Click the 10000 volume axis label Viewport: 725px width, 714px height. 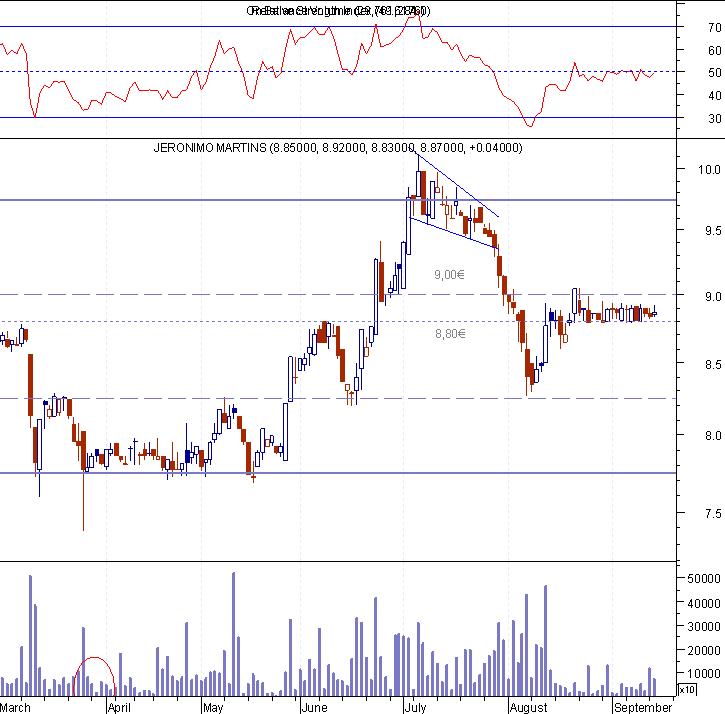[x=704, y=673]
